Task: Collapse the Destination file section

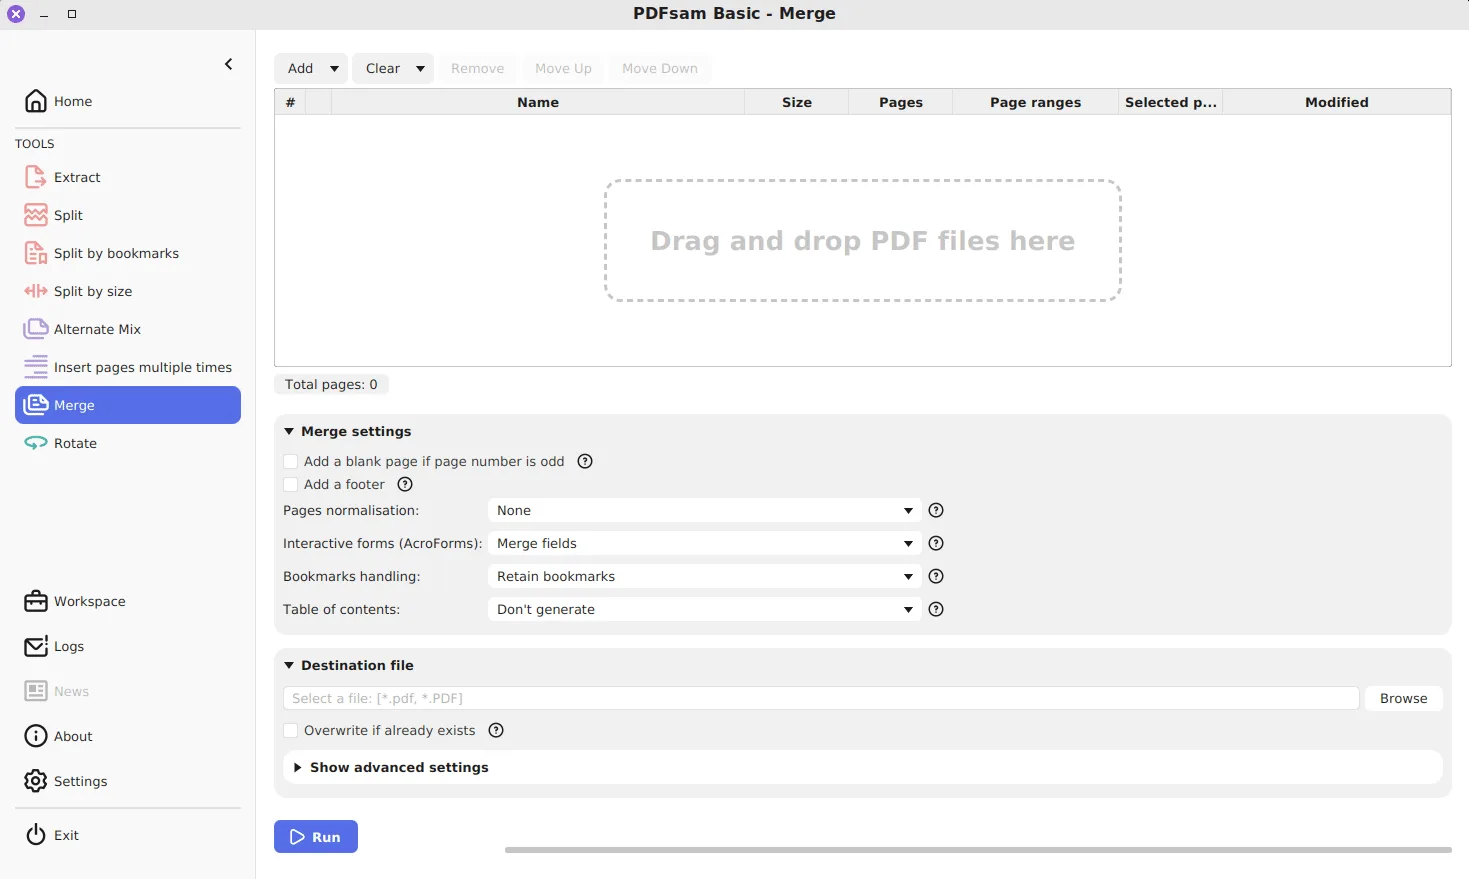Action: [289, 665]
